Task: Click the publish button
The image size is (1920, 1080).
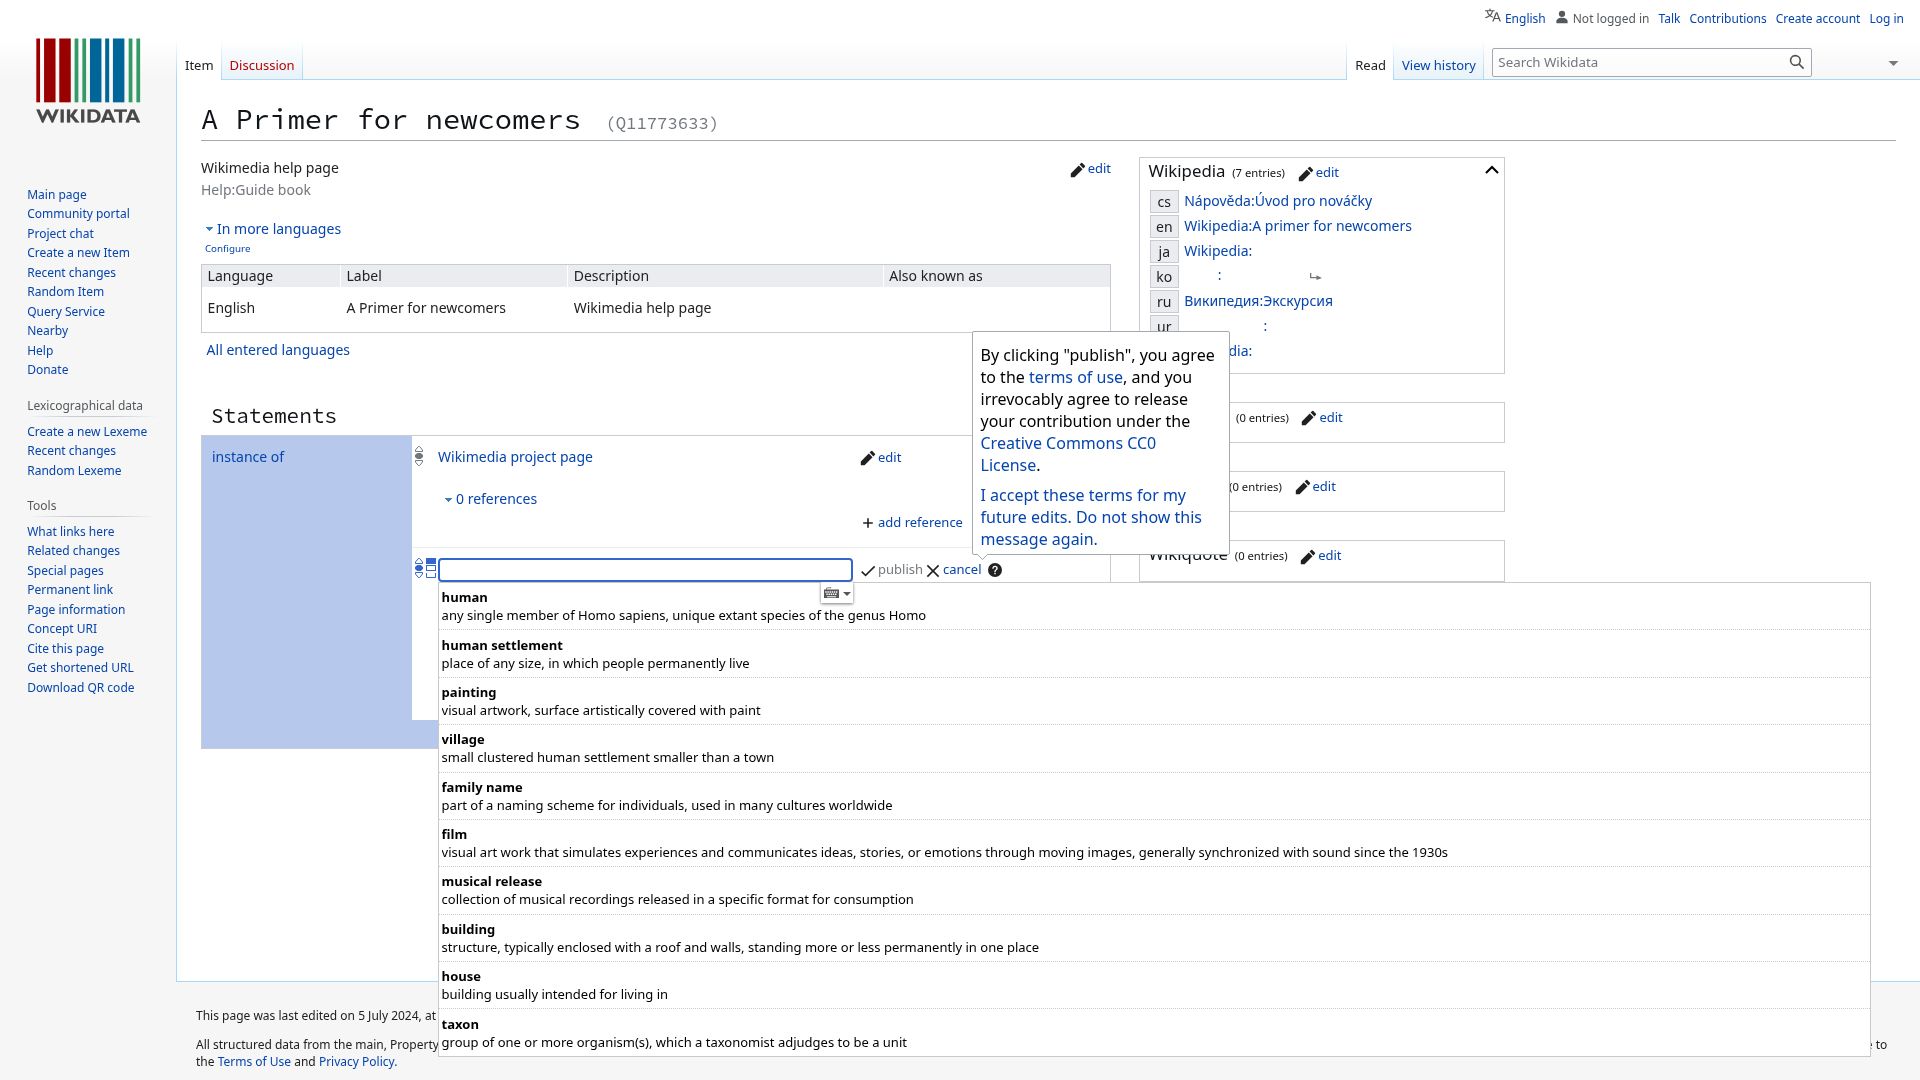Action: (x=892, y=570)
